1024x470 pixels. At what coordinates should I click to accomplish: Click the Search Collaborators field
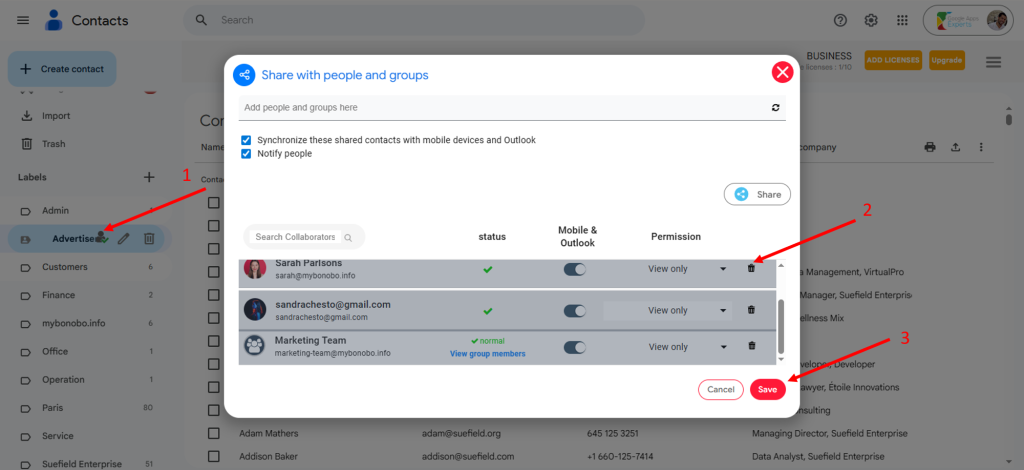click(x=296, y=237)
